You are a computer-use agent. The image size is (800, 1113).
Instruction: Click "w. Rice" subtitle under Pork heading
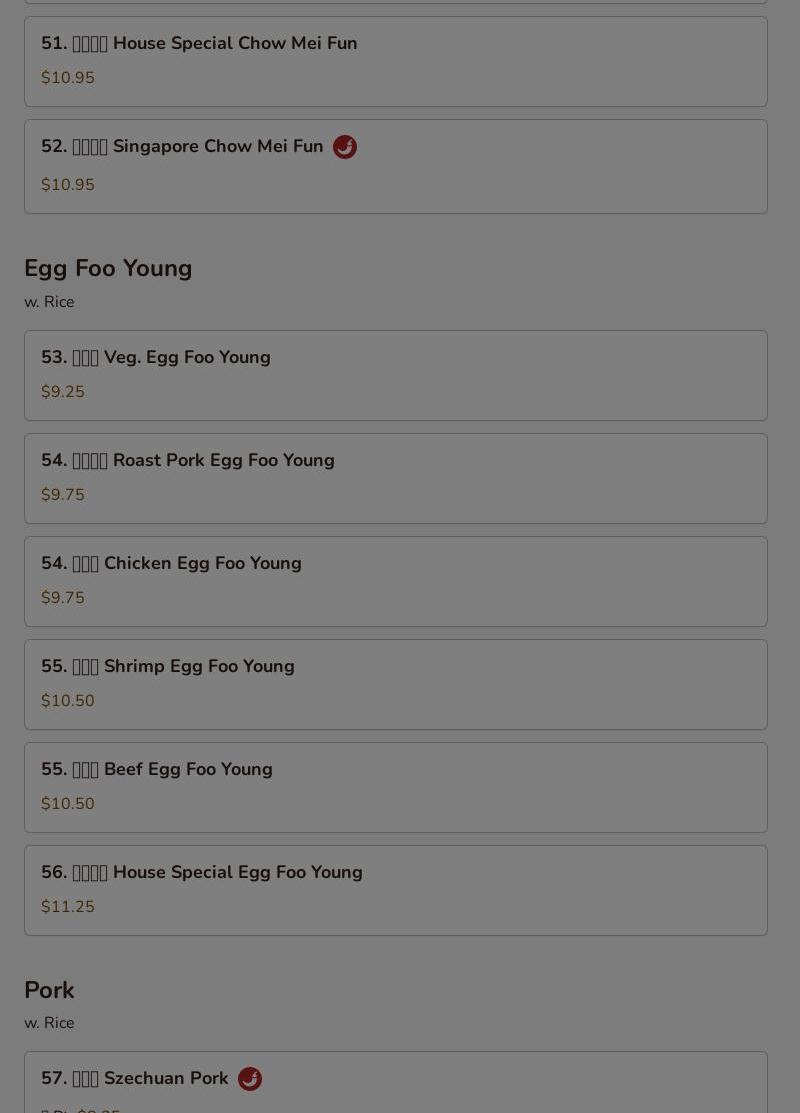click(x=49, y=1023)
